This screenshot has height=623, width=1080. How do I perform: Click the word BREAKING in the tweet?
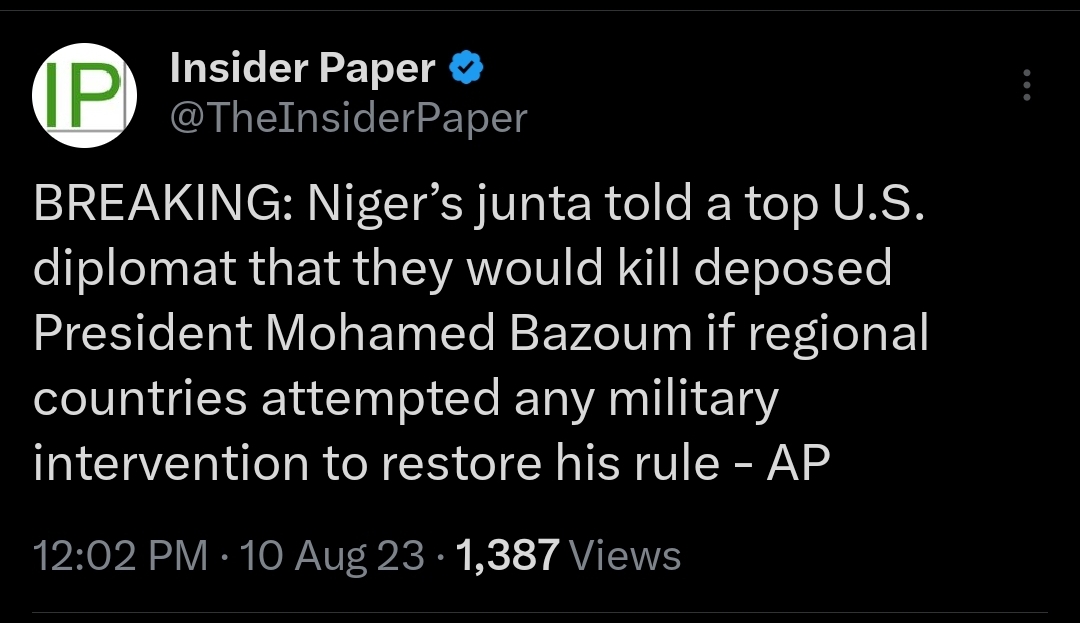coord(157,204)
